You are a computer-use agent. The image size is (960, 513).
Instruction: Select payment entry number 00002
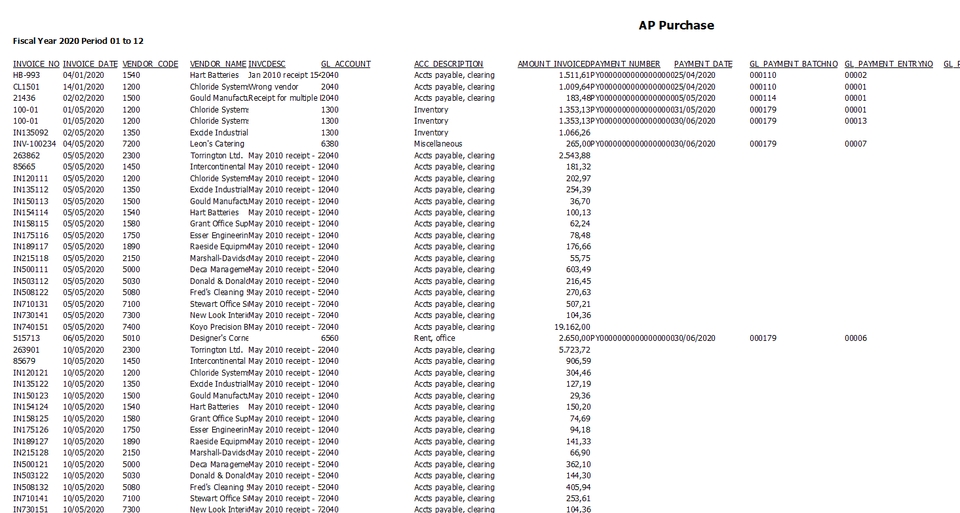855,75
